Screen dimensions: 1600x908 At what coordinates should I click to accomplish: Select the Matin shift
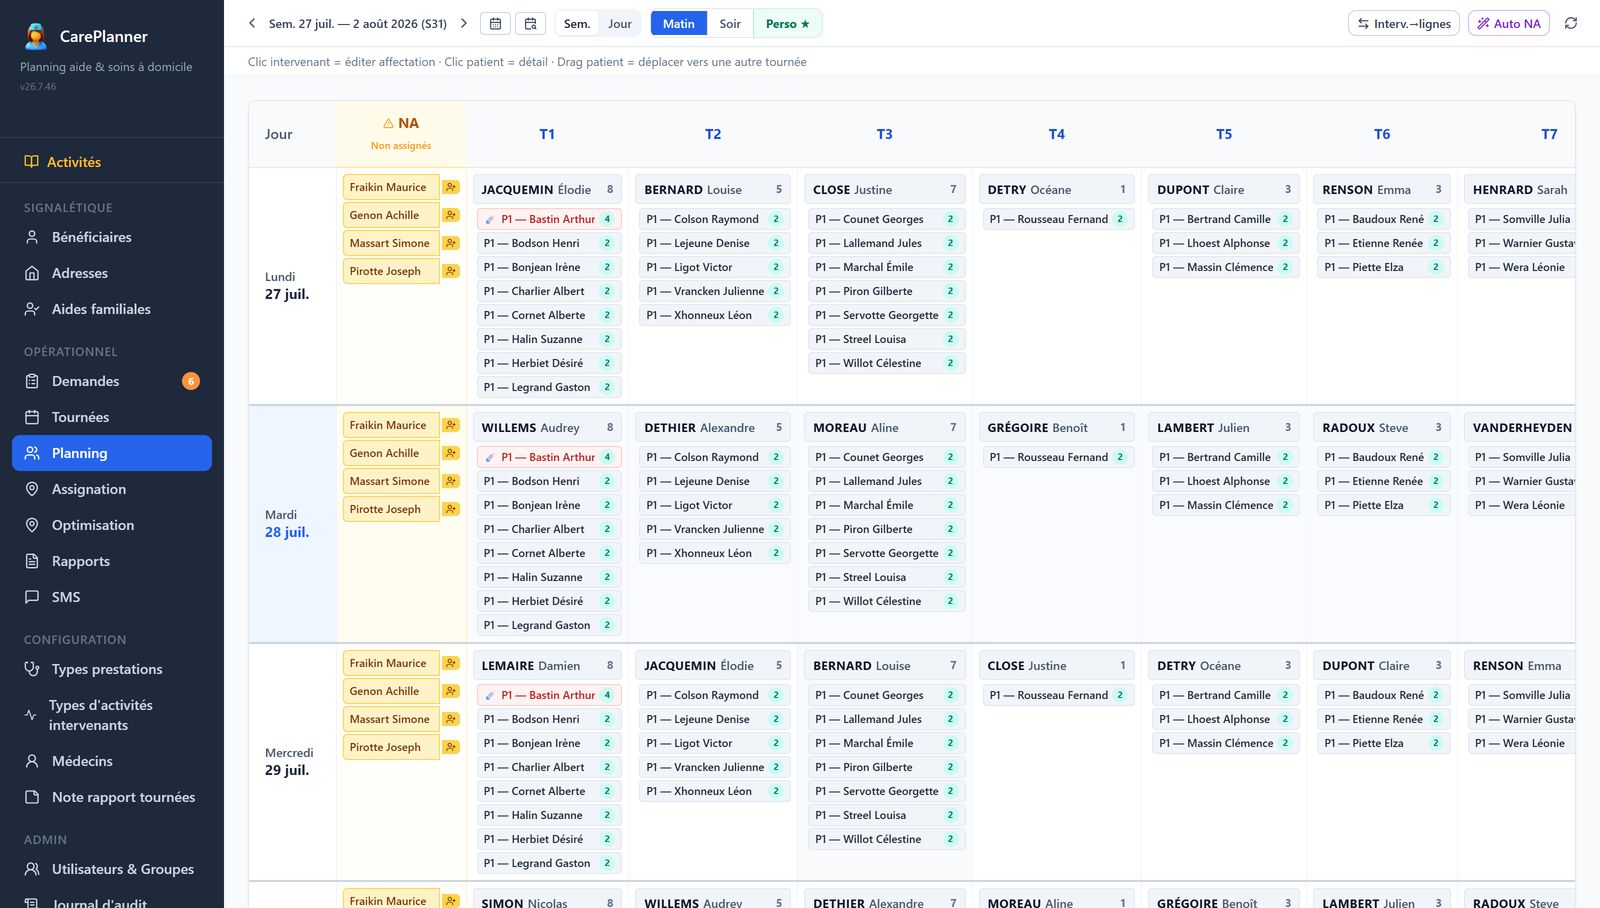(x=678, y=24)
